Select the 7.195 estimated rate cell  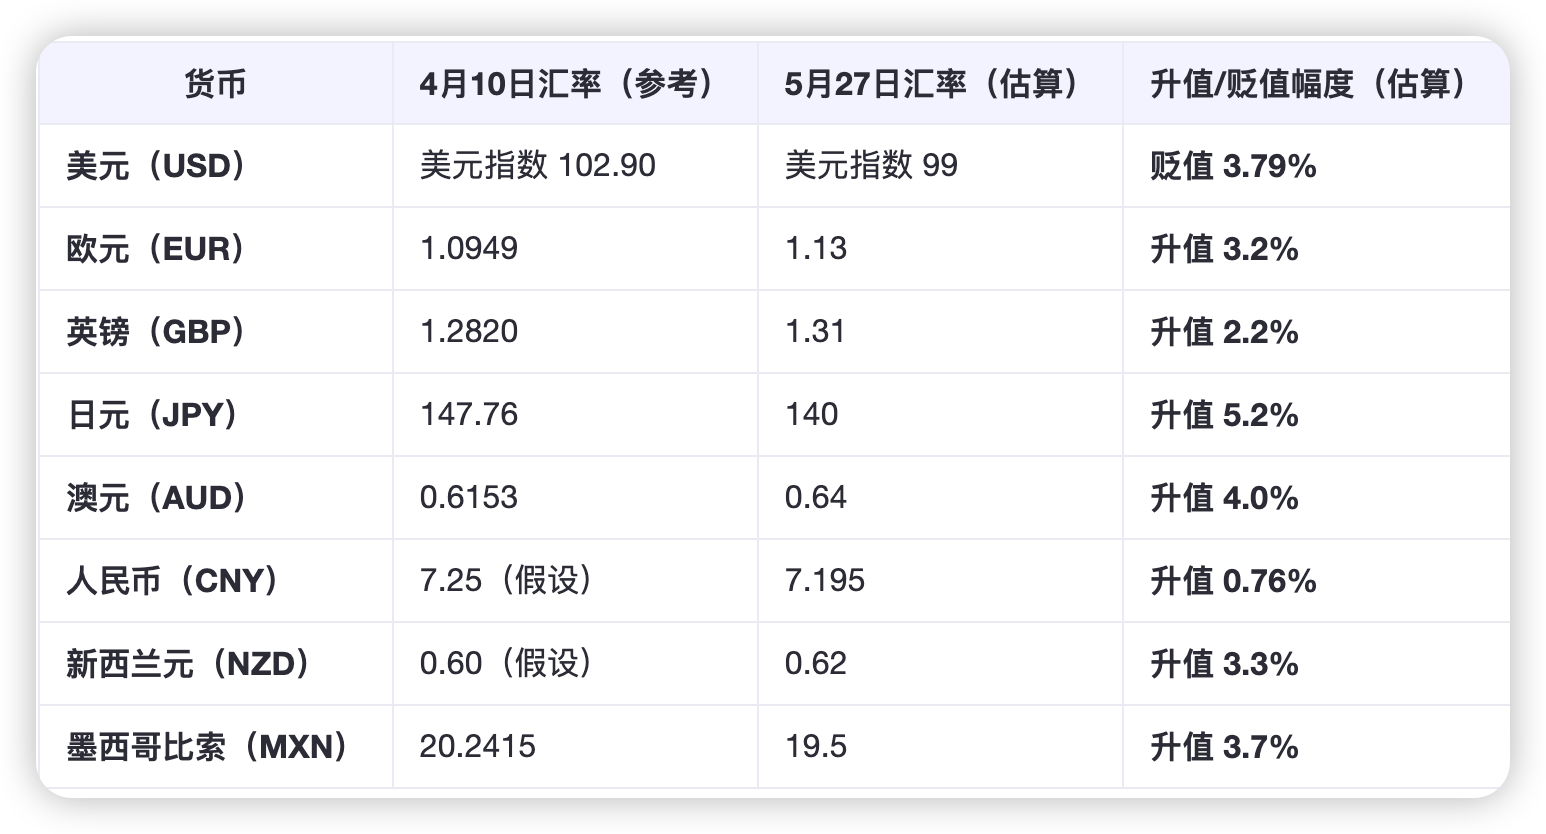click(825, 581)
